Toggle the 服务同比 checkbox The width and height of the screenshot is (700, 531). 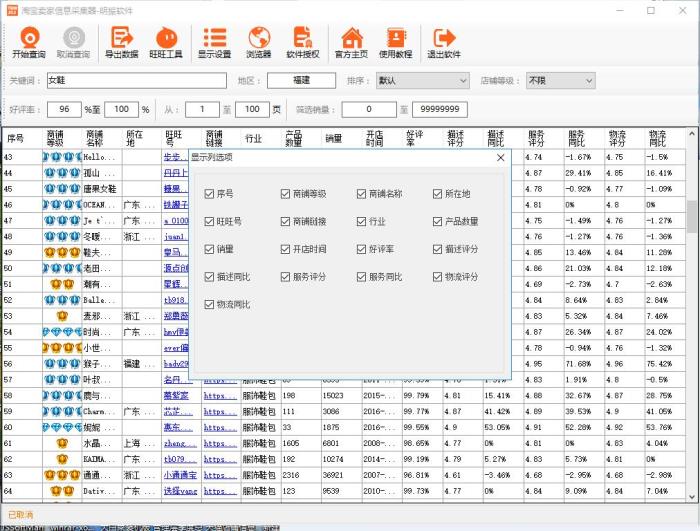362,277
